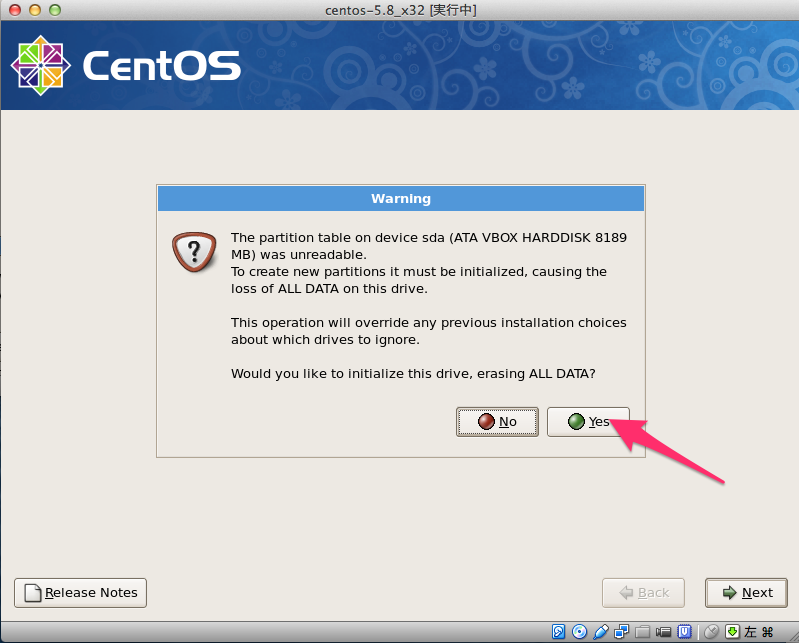Open VirtualBox network adapters indicator

(x=622, y=632)
